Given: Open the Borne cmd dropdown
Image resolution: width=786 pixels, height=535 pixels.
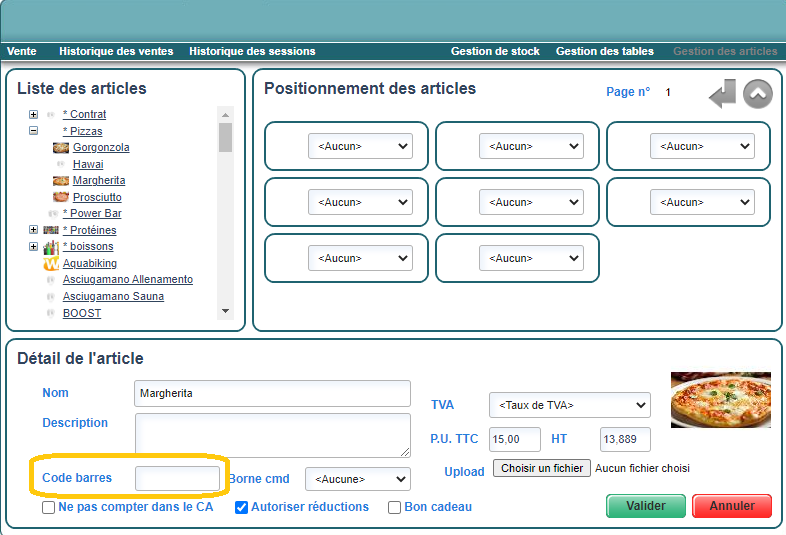Looking at the screenshot, I should point(357,479).
